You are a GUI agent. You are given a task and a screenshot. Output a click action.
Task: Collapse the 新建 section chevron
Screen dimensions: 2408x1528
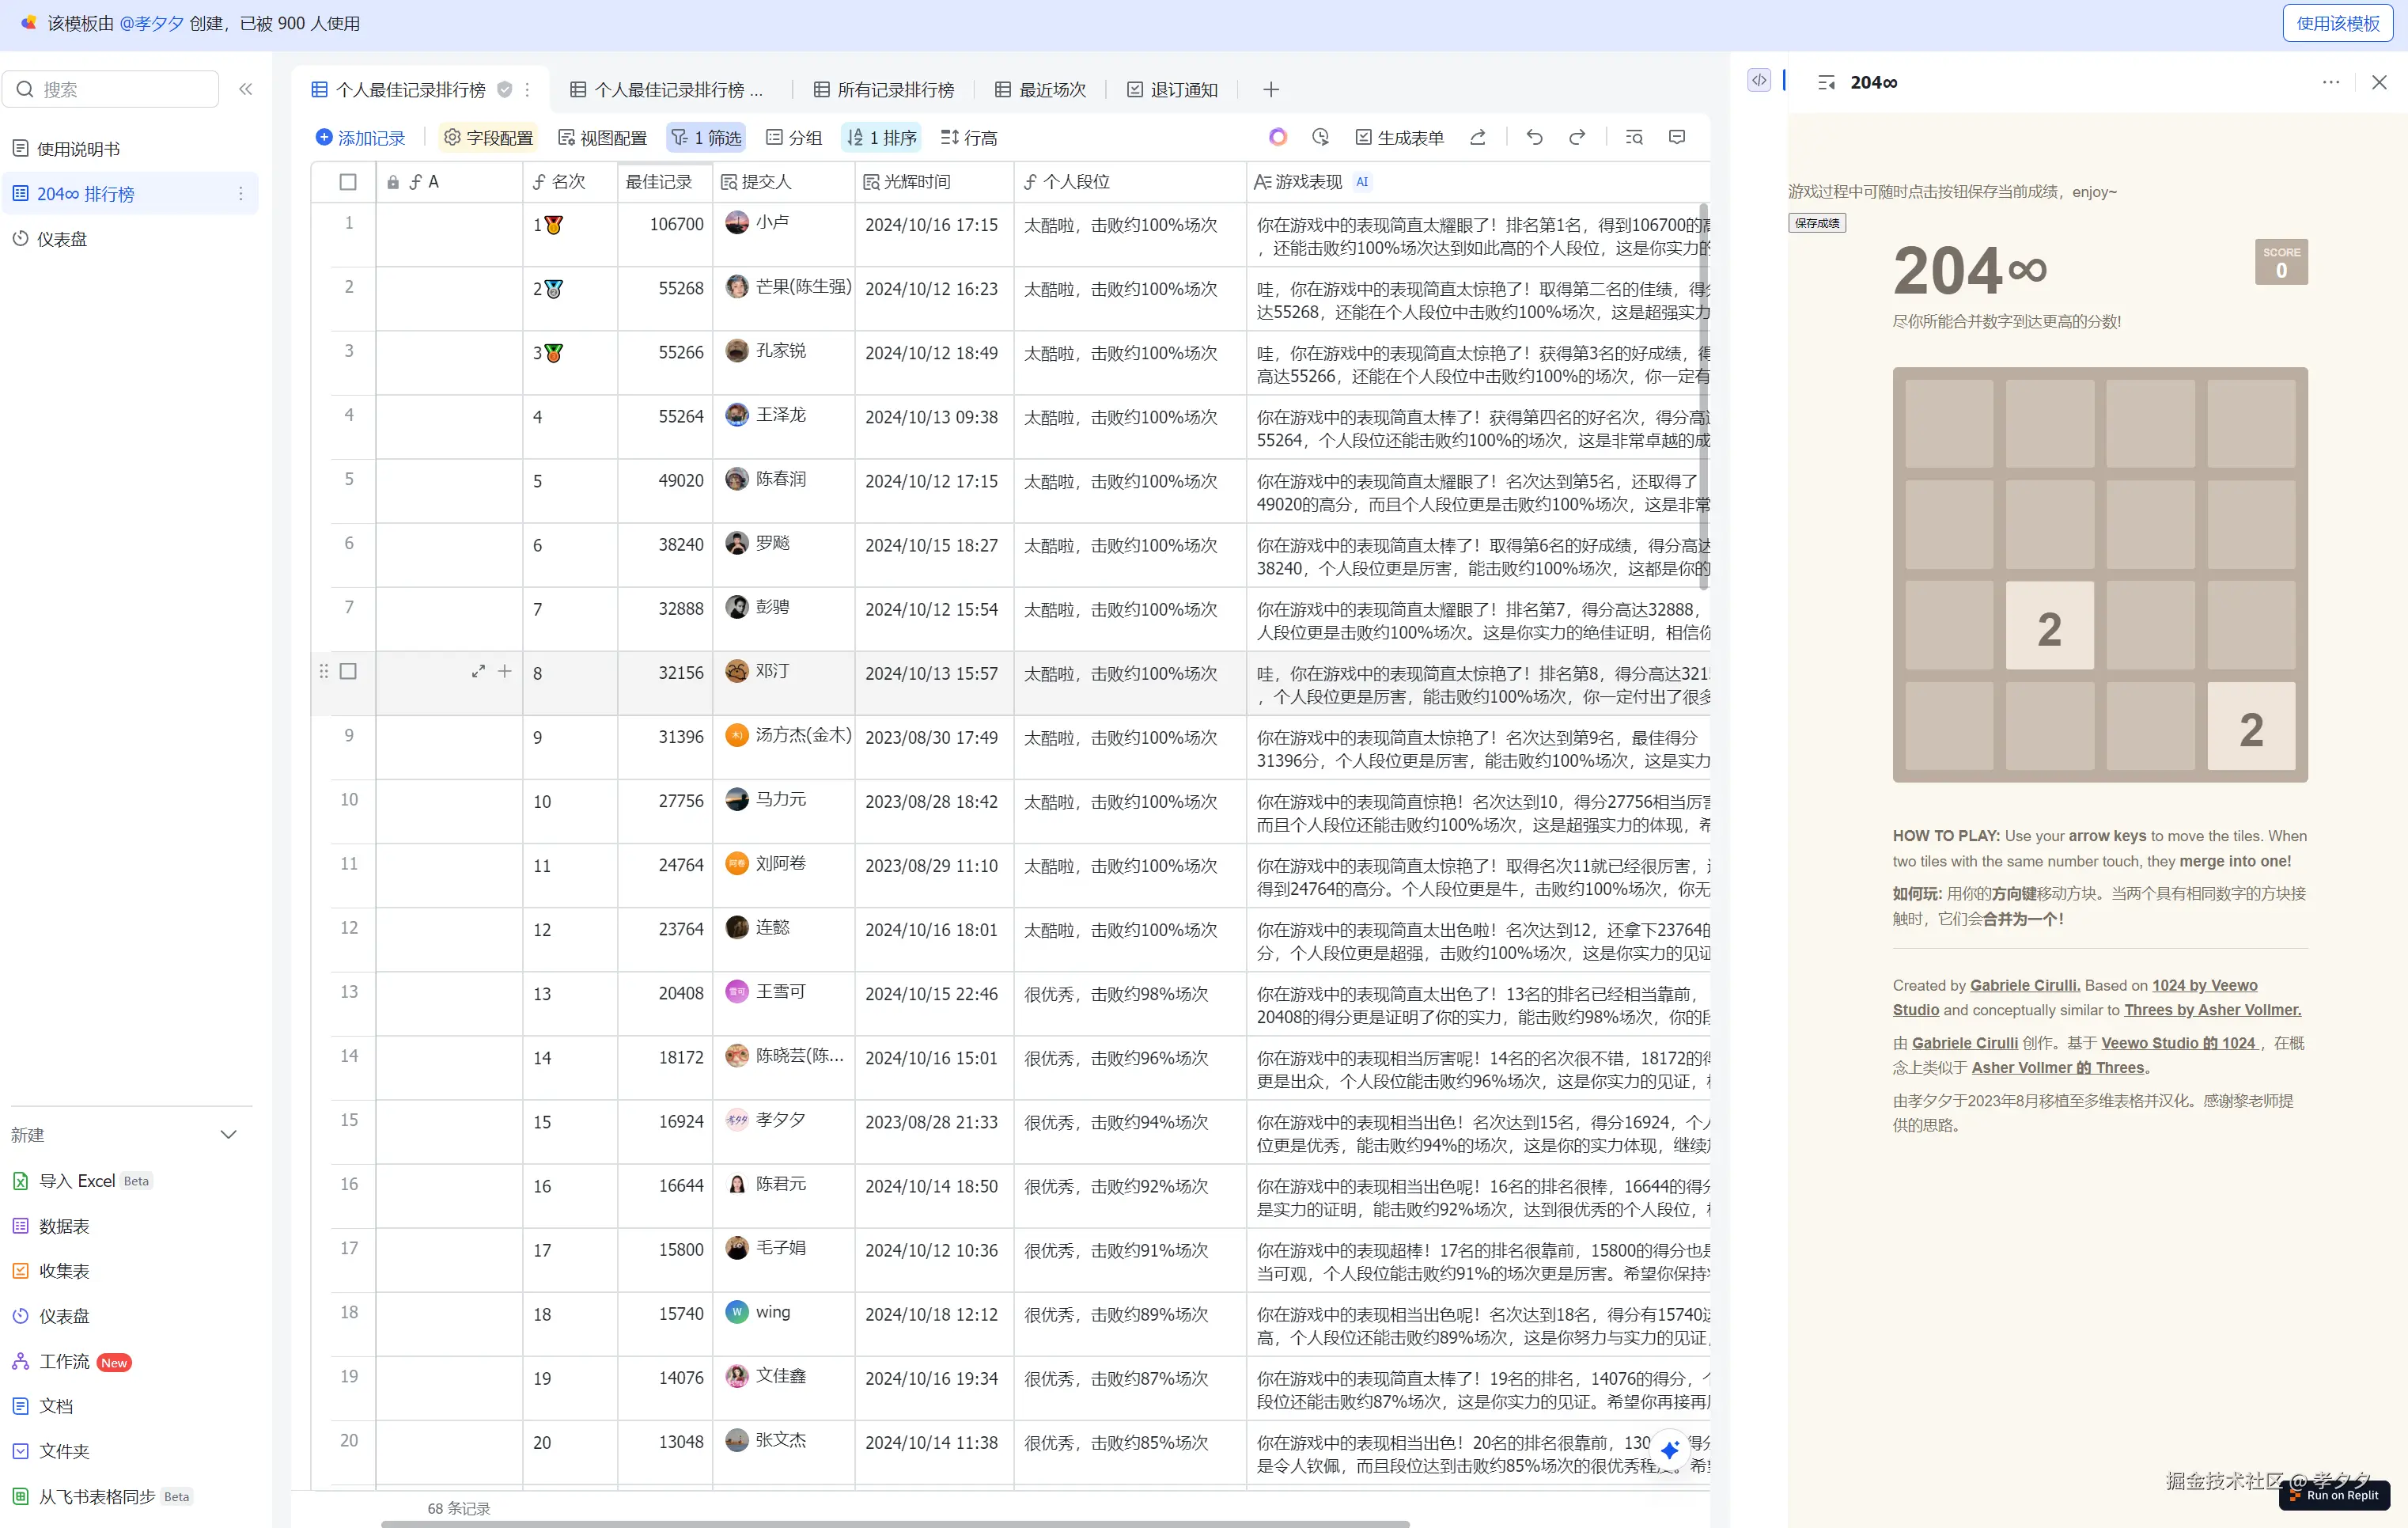coord(228,1134)
